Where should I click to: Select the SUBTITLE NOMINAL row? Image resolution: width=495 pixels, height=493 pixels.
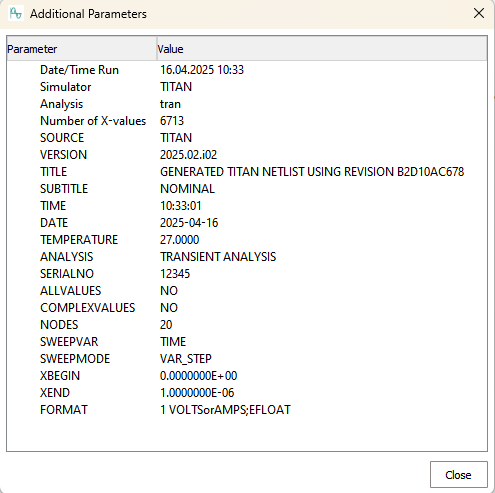tap(247, 189)
